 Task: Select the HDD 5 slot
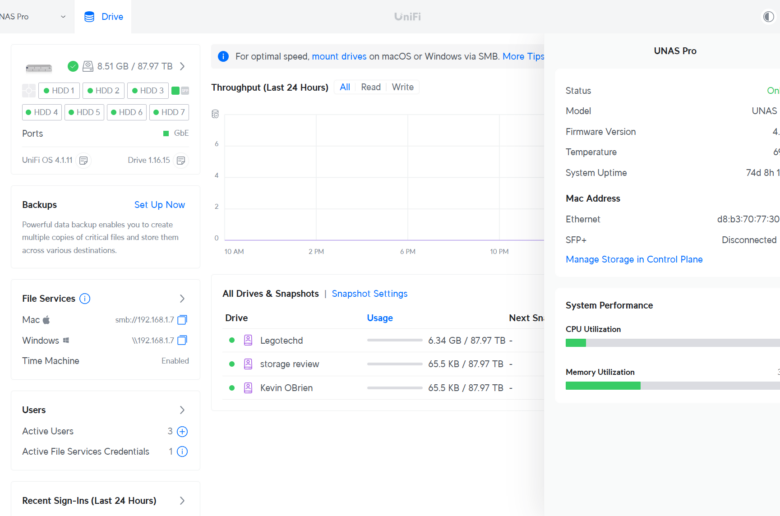point(84,112)
